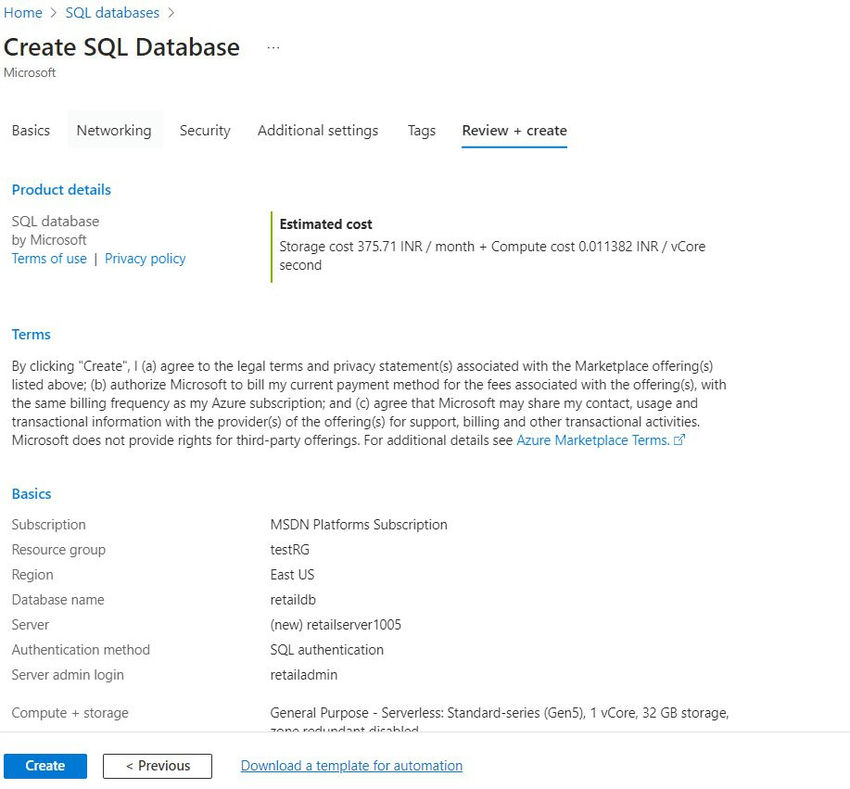Open the Basics tab
Screen dimensions: 850x789
click(x=31, y=131)
